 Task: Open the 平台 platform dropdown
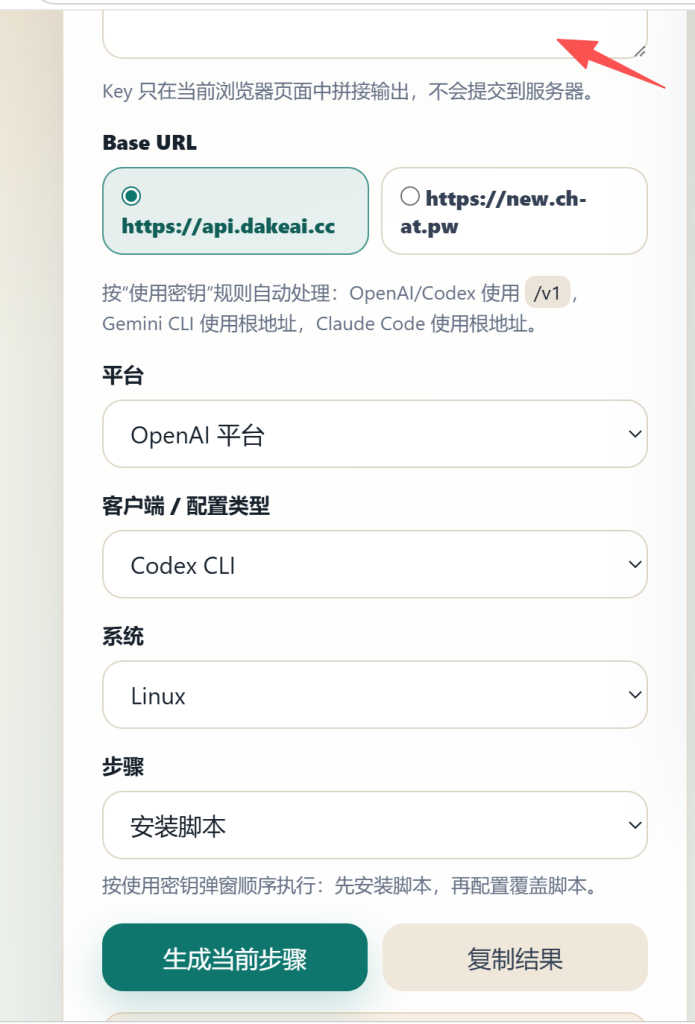point(374,434)
